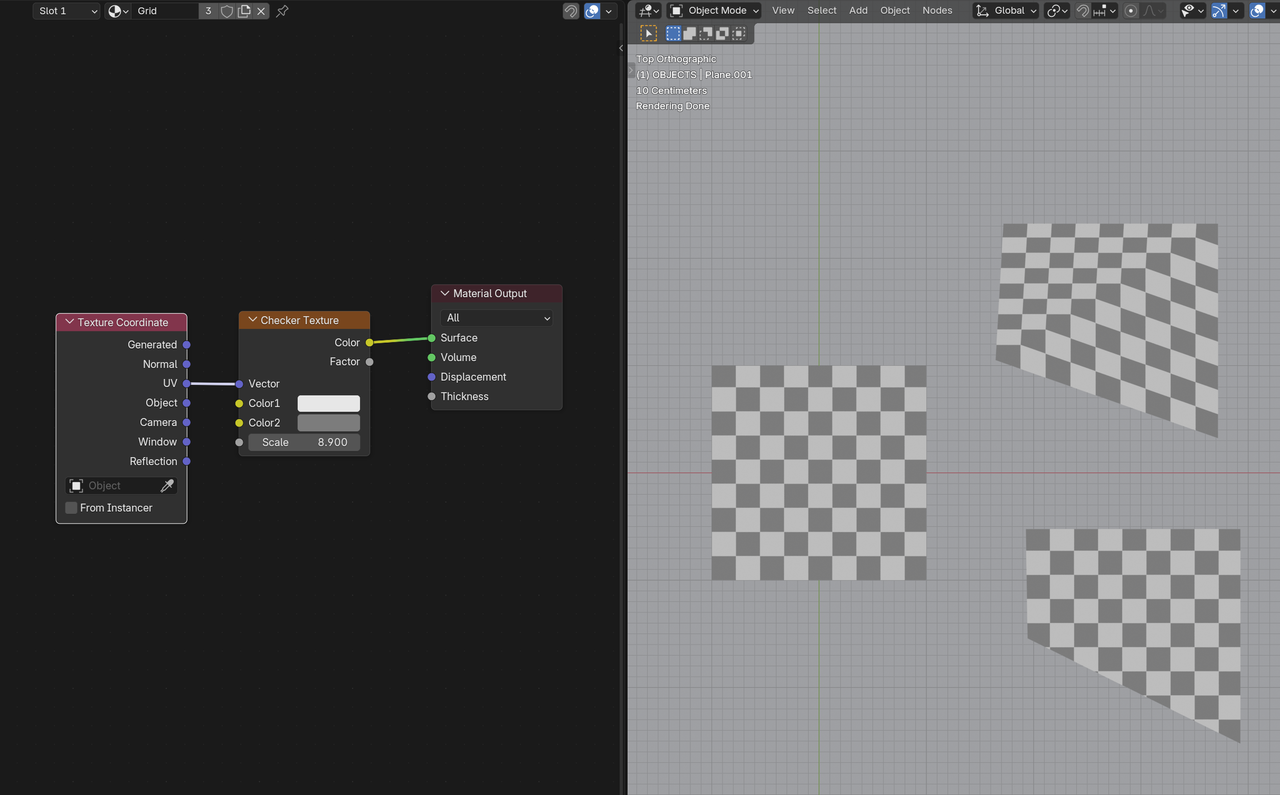Toggle proportional editing in viewport header

(x=1131, y=11)
